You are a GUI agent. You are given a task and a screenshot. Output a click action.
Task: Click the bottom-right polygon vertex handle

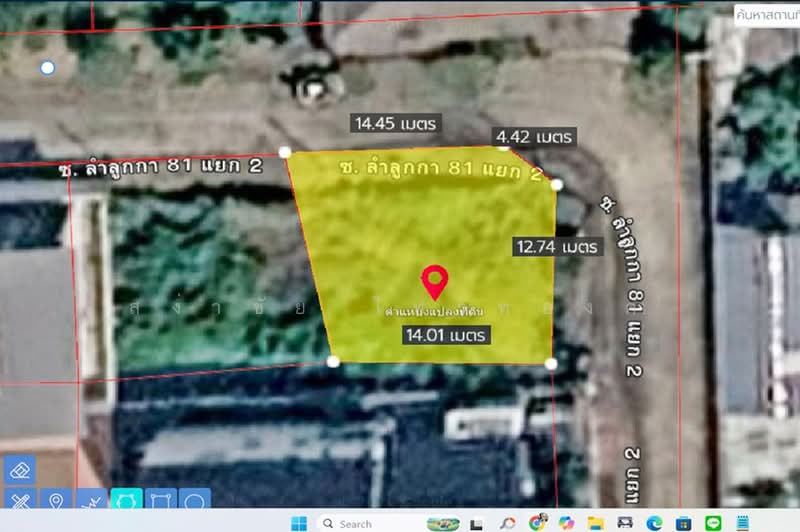point(551,364)
